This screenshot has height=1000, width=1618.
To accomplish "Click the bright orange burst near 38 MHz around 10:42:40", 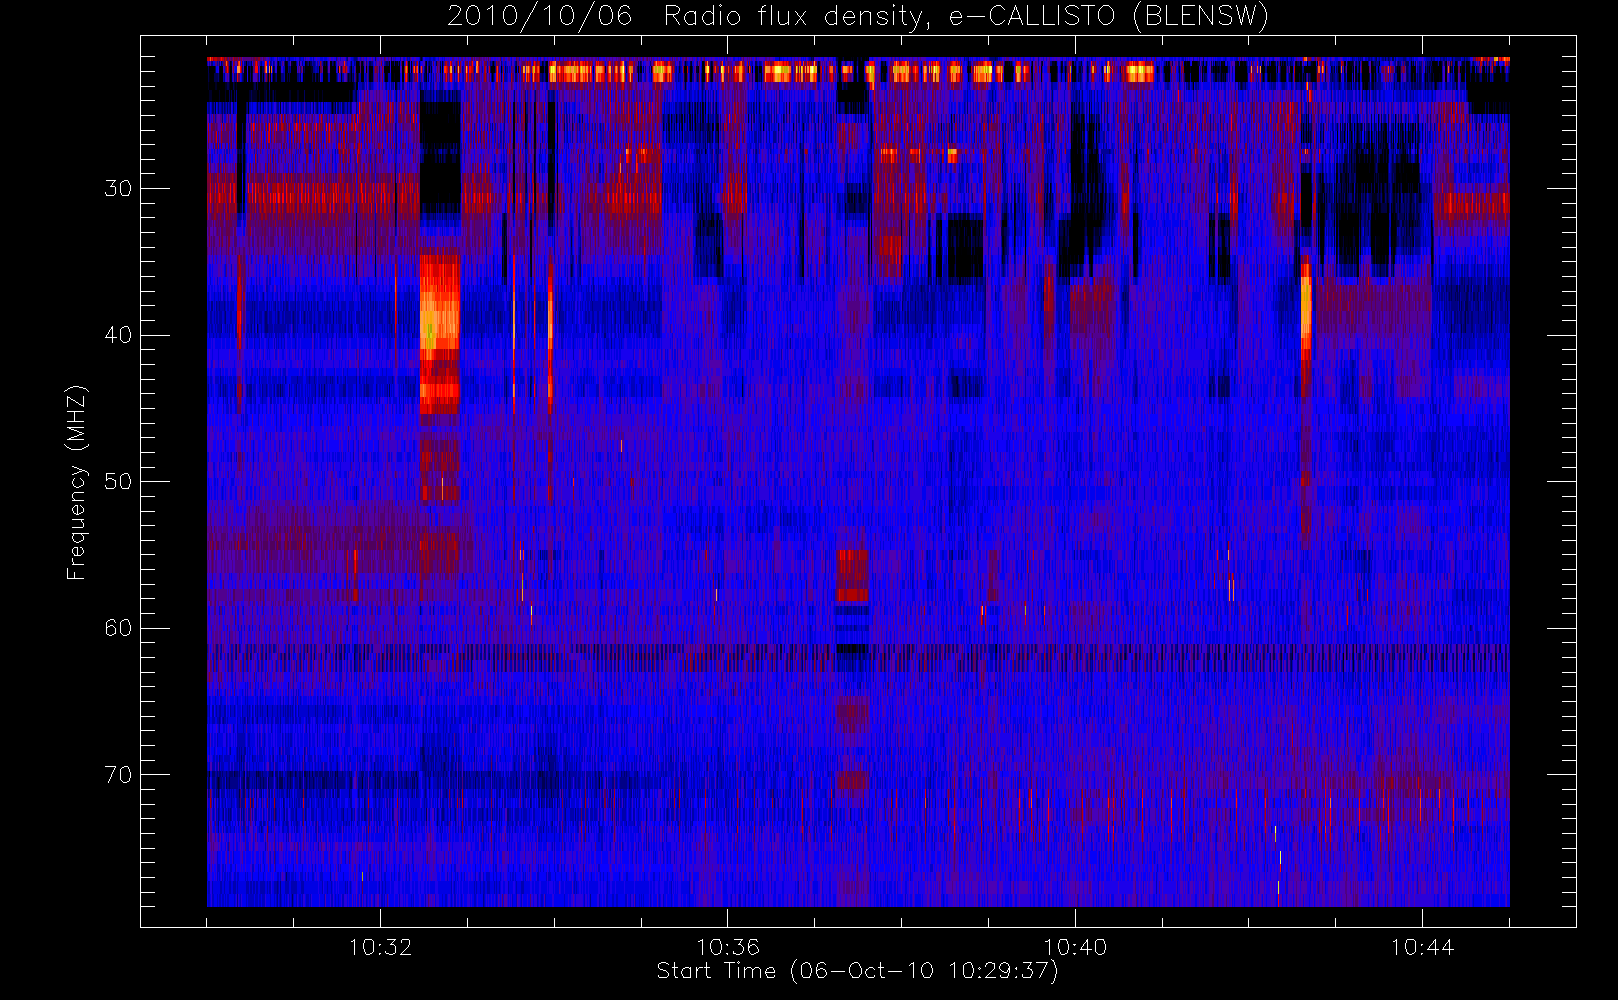I will click(x=1306, y=310).
